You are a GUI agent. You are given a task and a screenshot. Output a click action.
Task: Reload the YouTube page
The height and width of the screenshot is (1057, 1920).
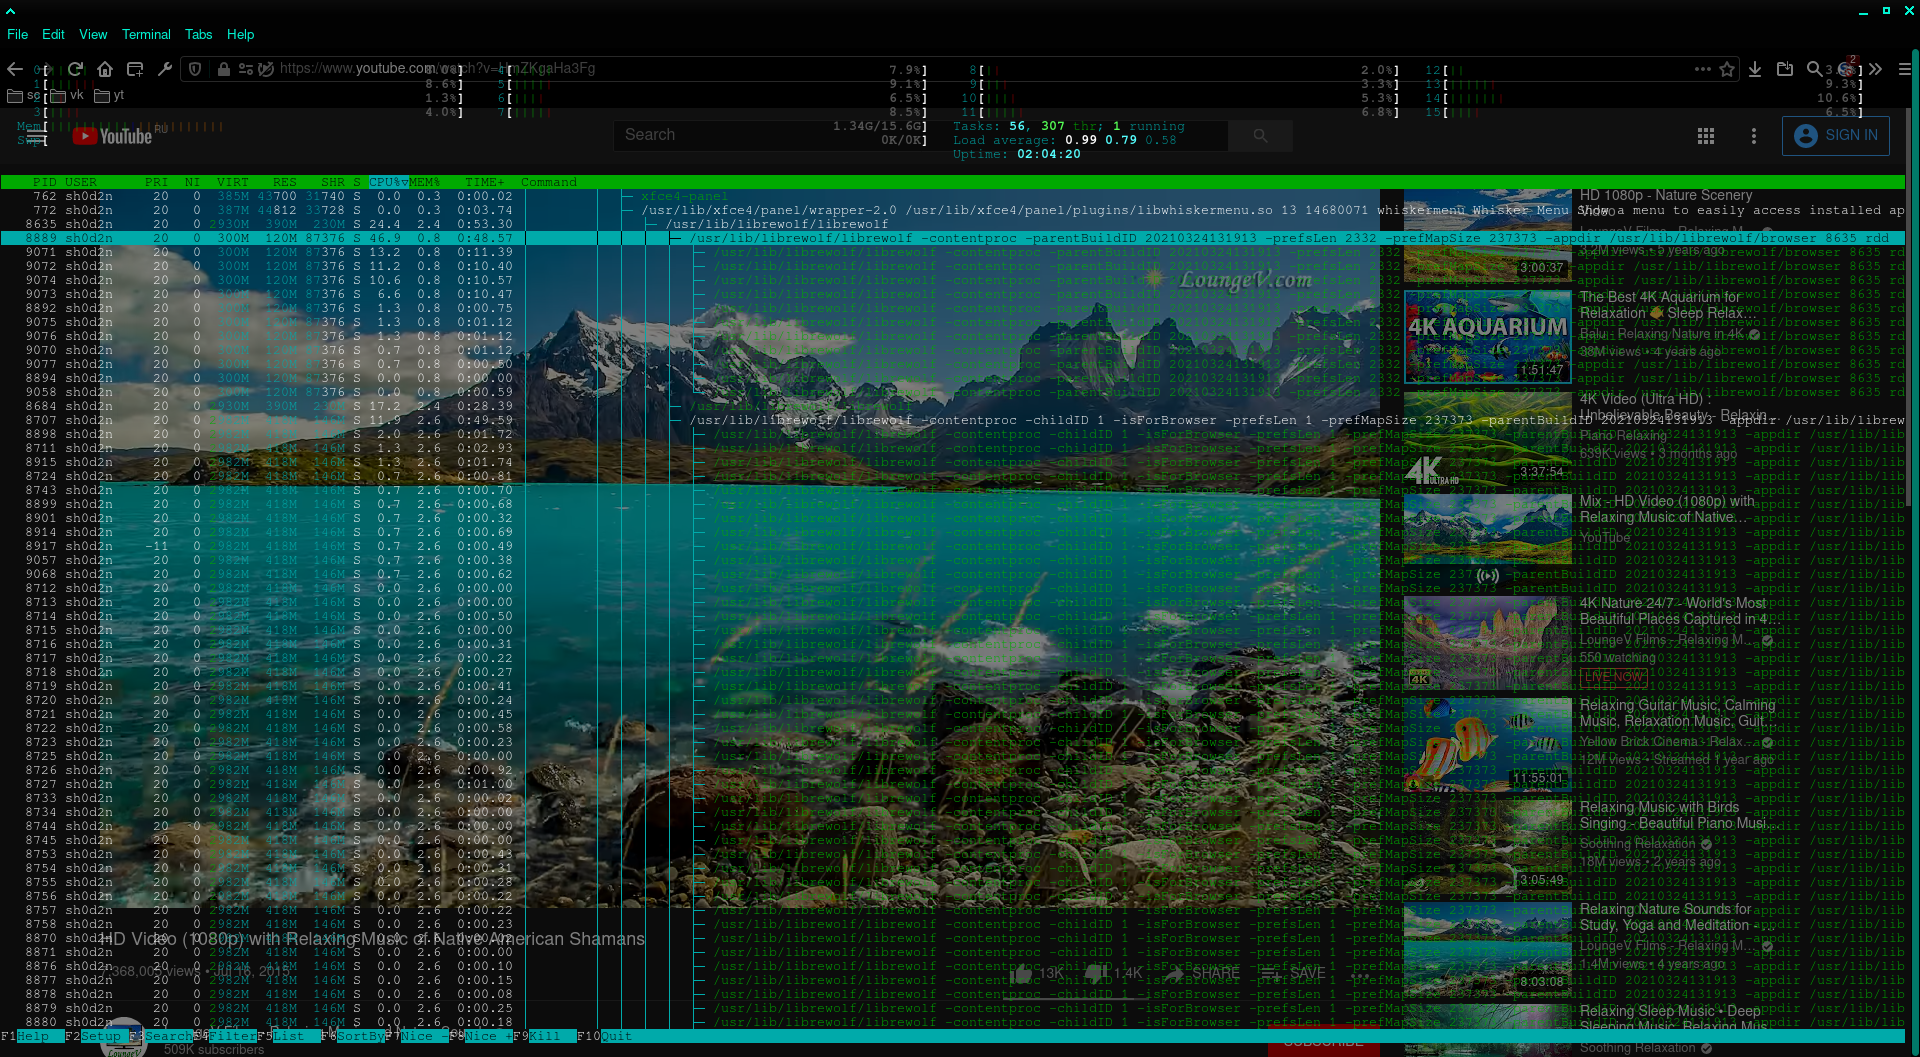(75, 69)
